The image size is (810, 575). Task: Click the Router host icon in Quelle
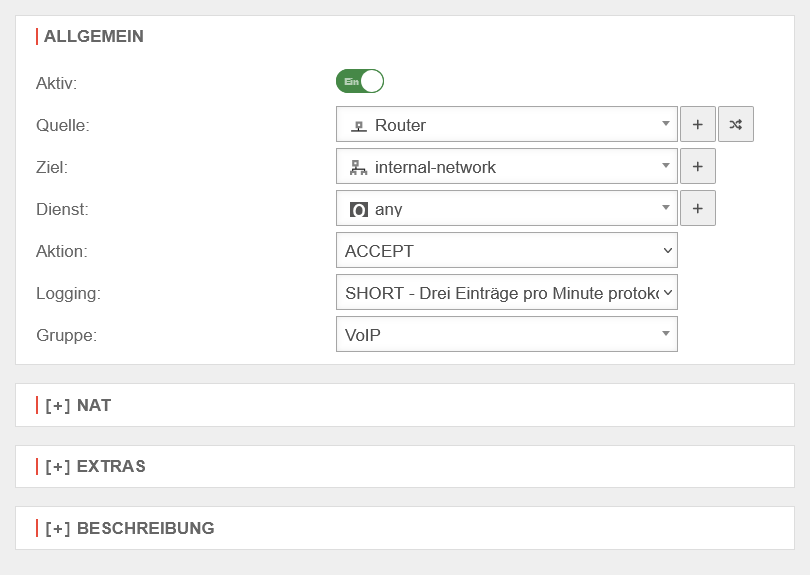(x=359, y=126)
